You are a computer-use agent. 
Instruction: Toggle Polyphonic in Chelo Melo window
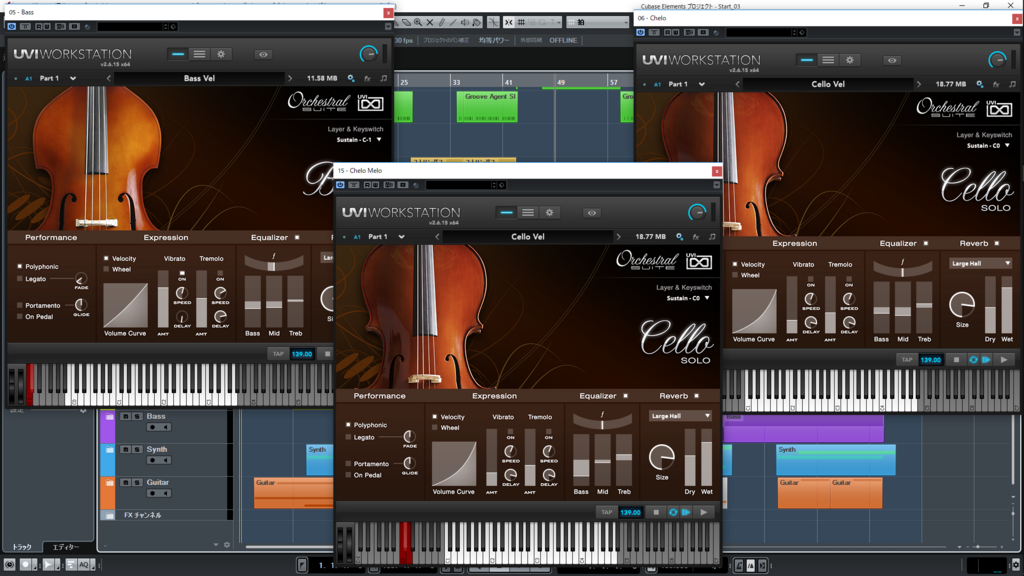tap(349, 424)
